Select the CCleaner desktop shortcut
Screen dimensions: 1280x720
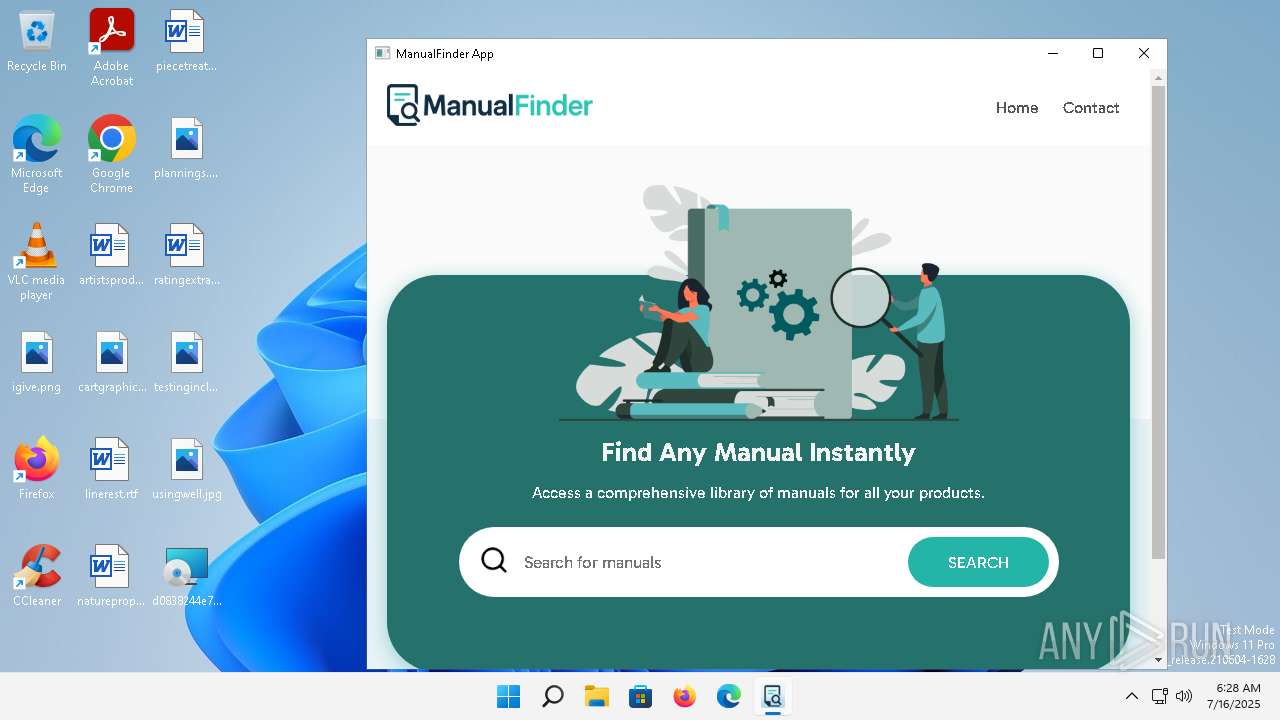(x=37, y=576)
